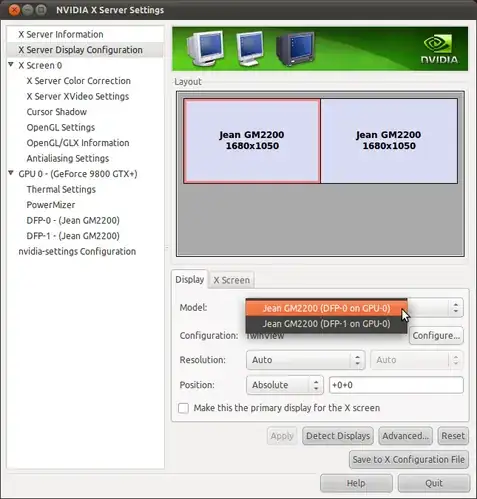Select left Jean GM2200 display in layout
Image resolution: width=477 pixels, height=499 pixels.
point(252,141)
